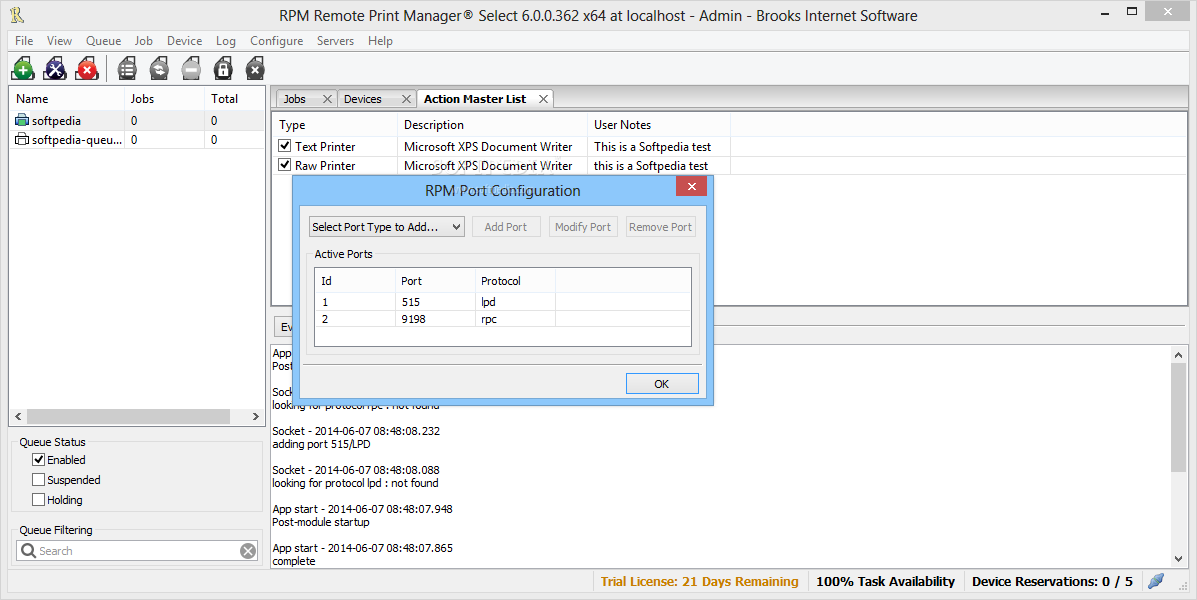This screenshot has height=600, width=1197.
Task: Click the log panel scroll down arrow
Action: point(1178,559)
